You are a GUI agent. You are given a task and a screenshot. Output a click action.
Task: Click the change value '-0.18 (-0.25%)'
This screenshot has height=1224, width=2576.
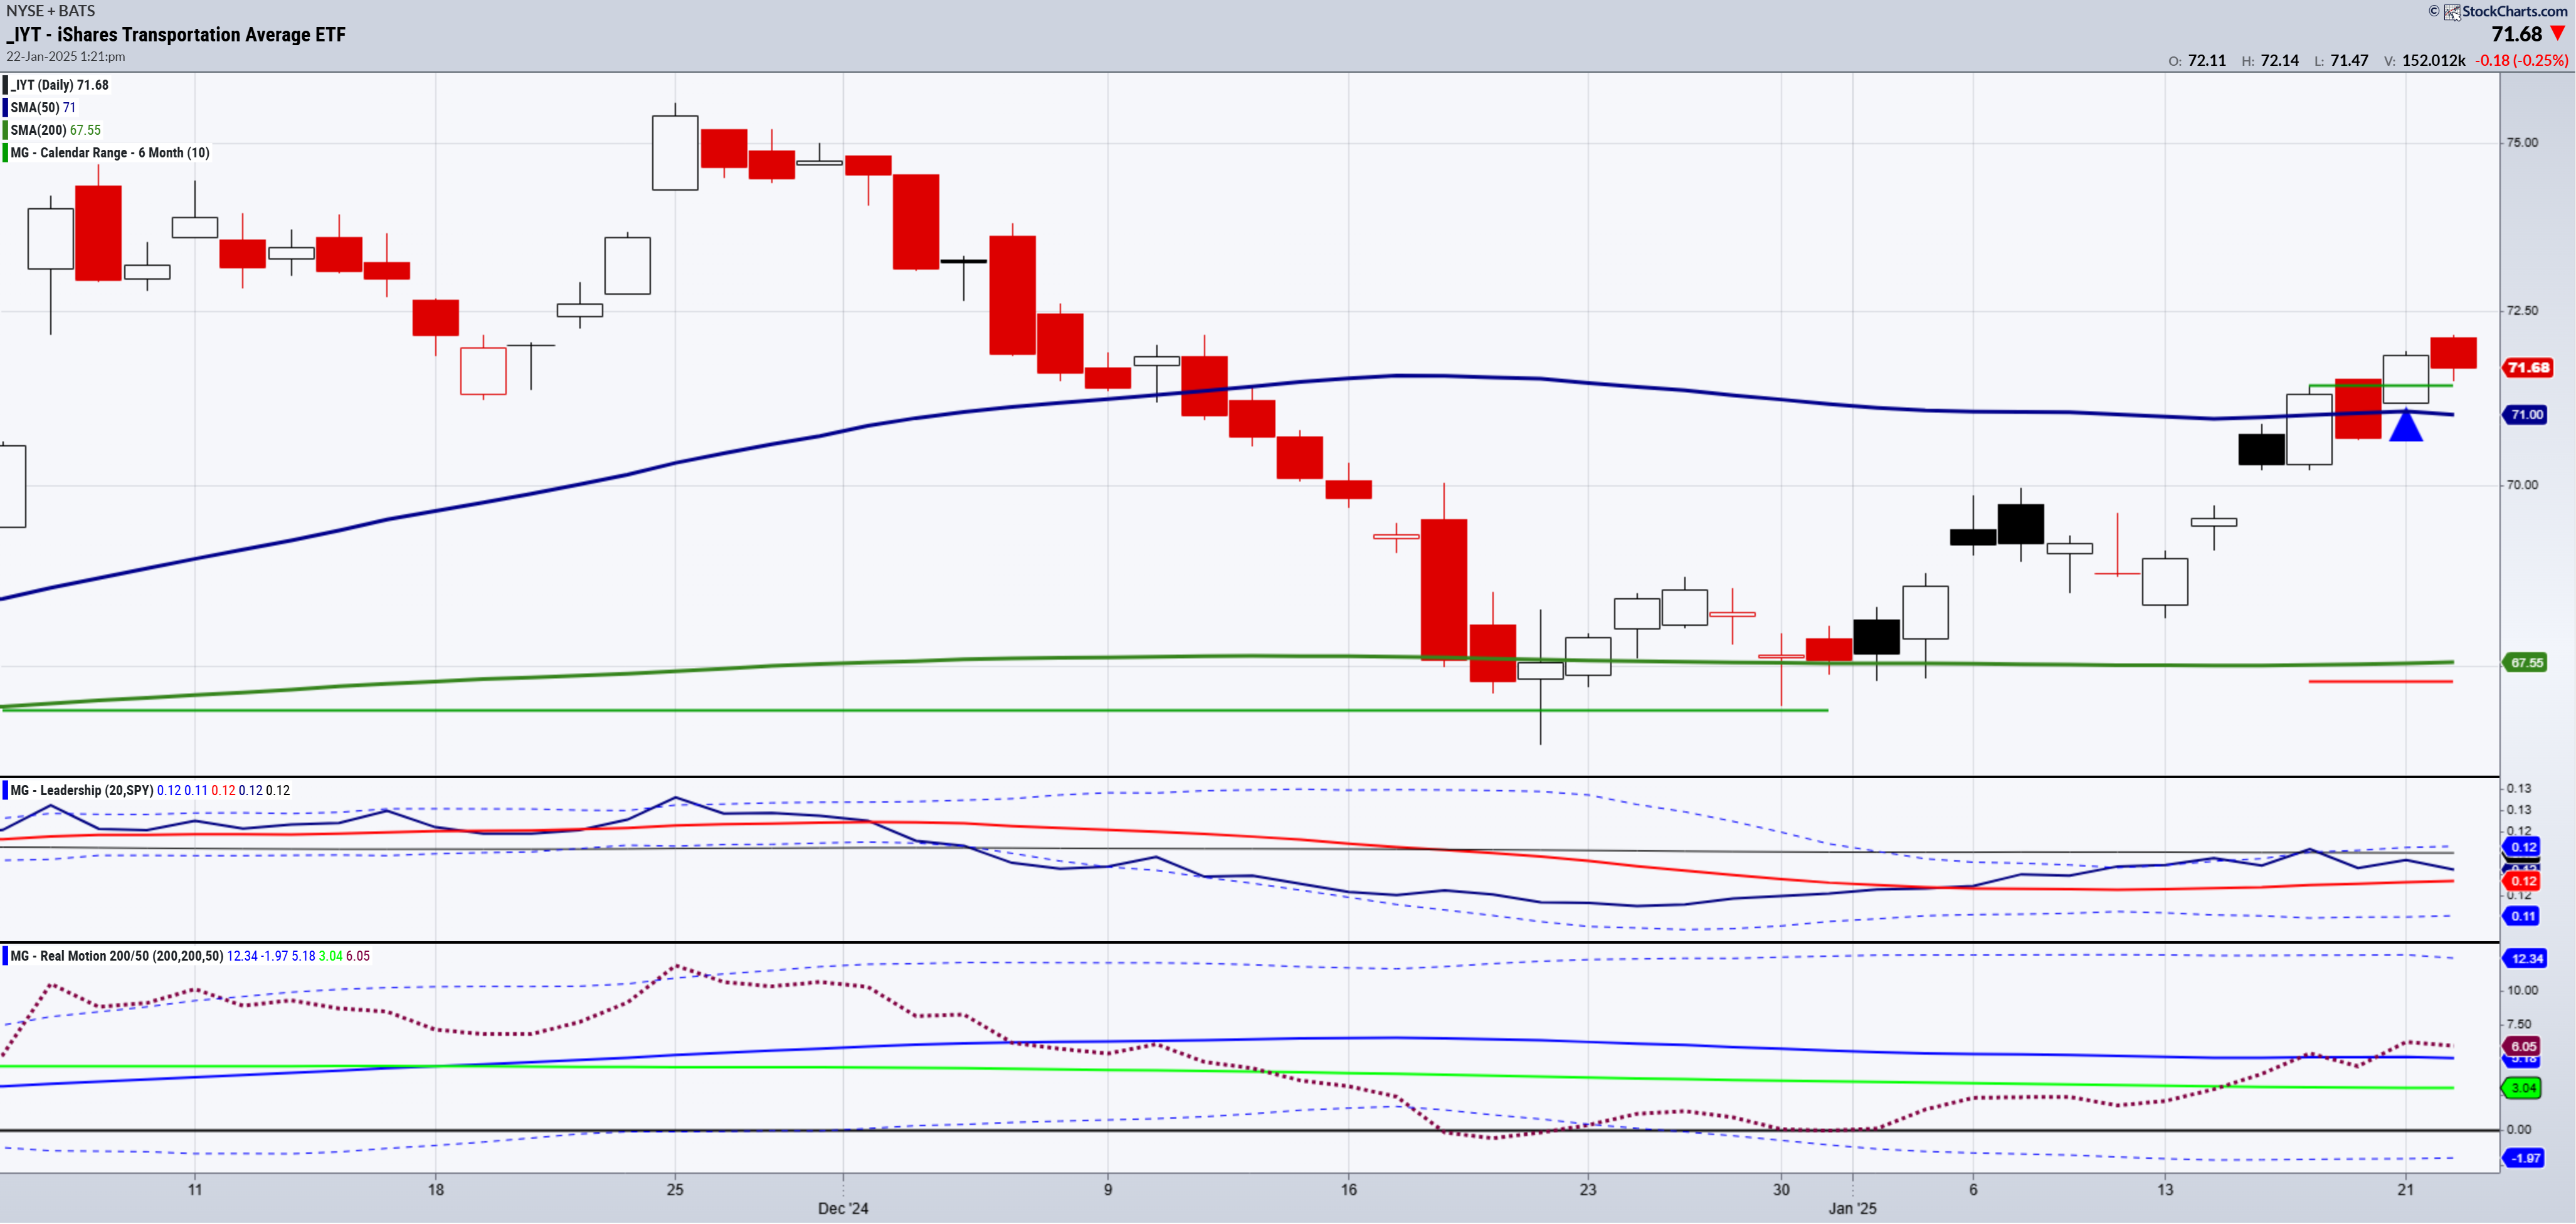pyautogui.click(x=2521, y=61)
